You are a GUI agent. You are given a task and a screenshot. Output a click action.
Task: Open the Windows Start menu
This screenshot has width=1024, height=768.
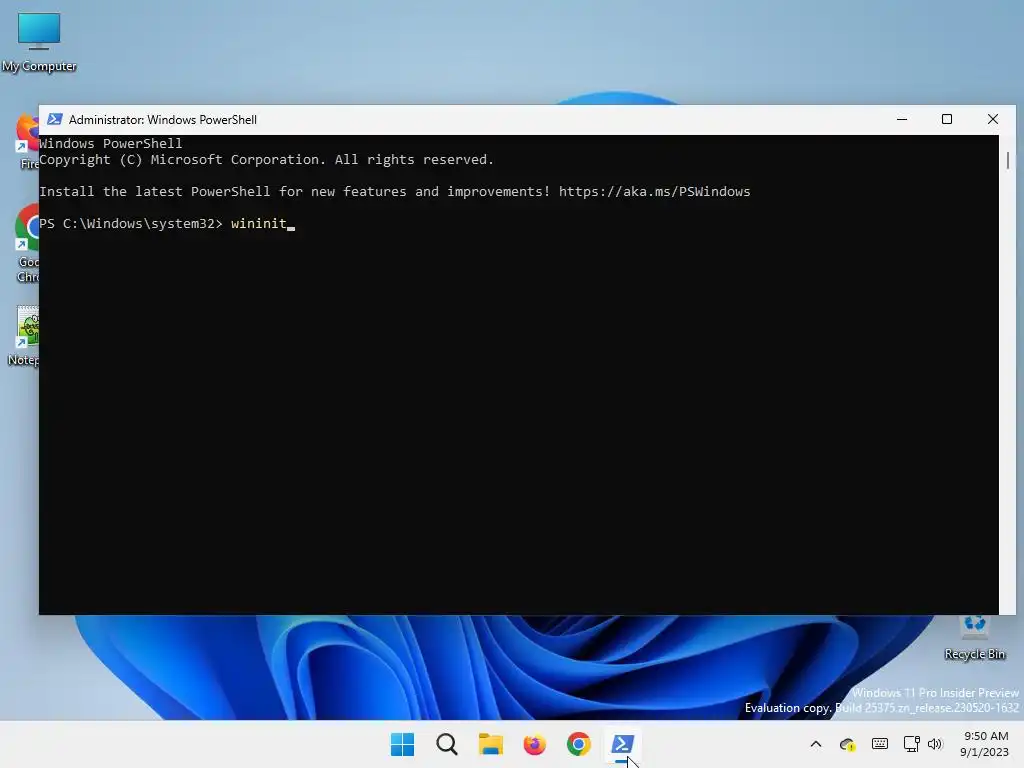[x=402, y=744]
